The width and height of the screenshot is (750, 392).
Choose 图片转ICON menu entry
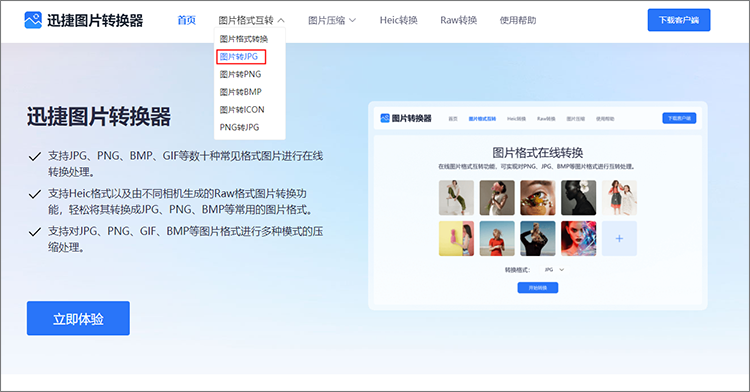point(242,109)
